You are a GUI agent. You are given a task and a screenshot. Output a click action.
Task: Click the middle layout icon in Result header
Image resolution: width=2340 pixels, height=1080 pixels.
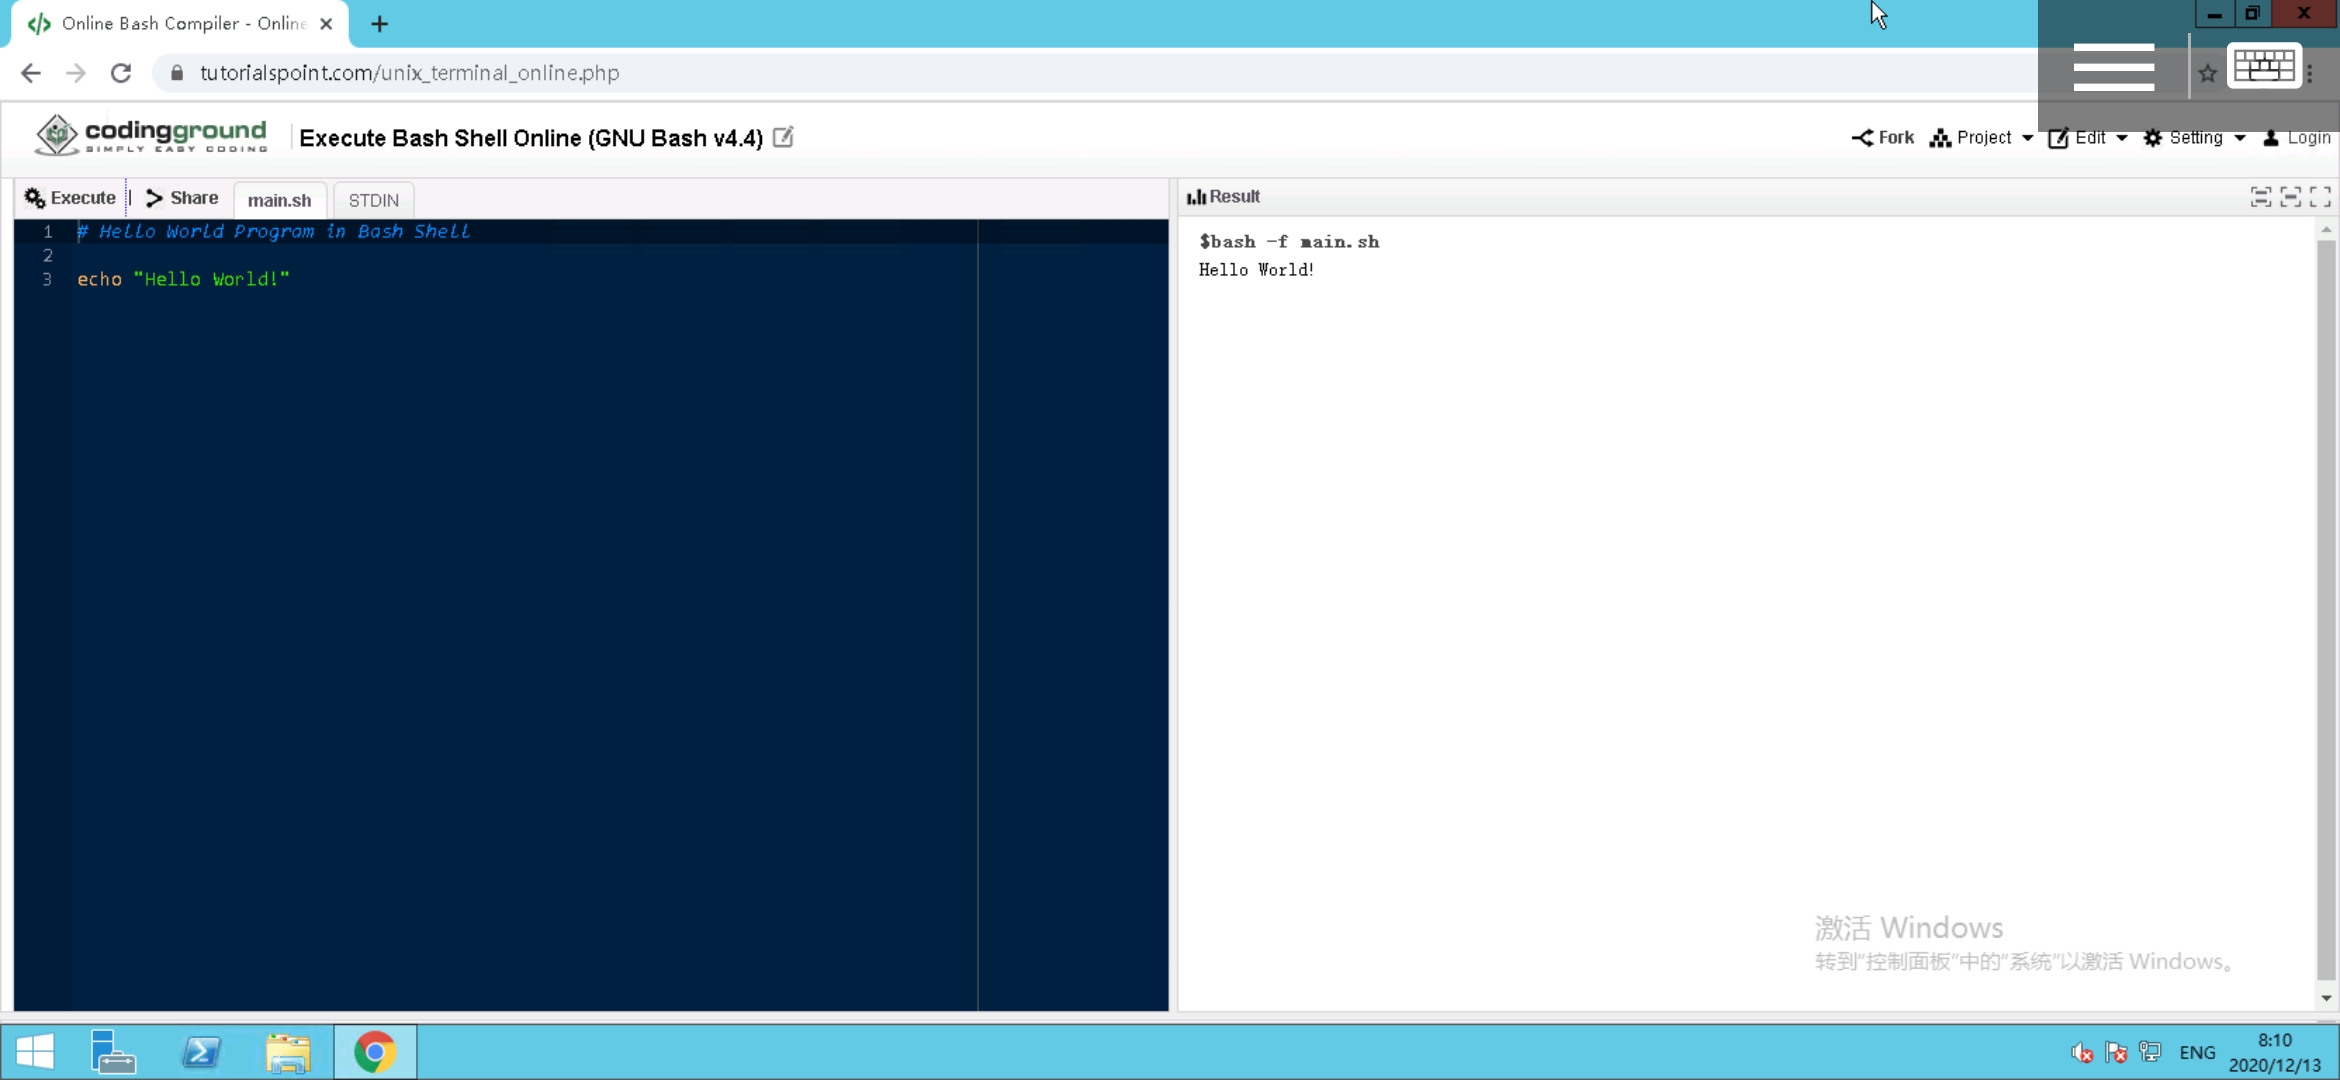(2290, 197)
